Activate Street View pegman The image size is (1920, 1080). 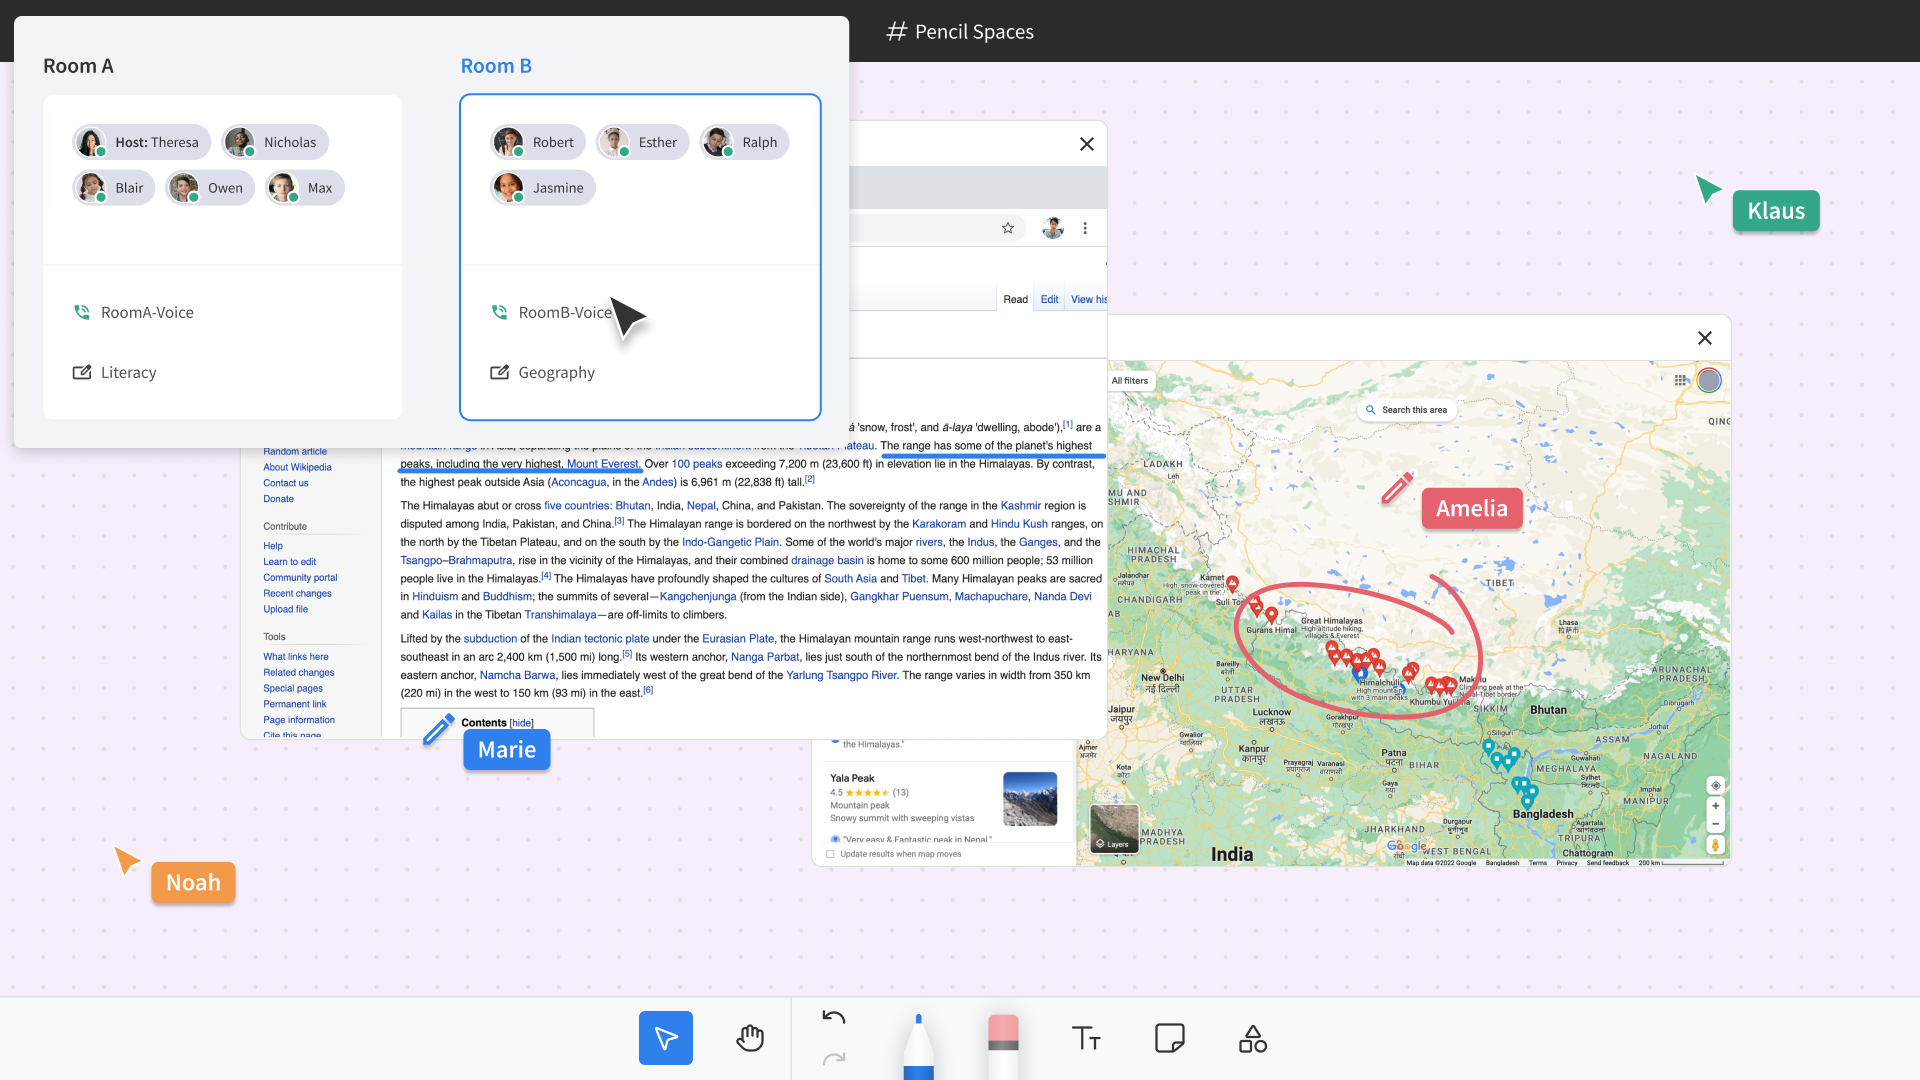pos(1715,845)
